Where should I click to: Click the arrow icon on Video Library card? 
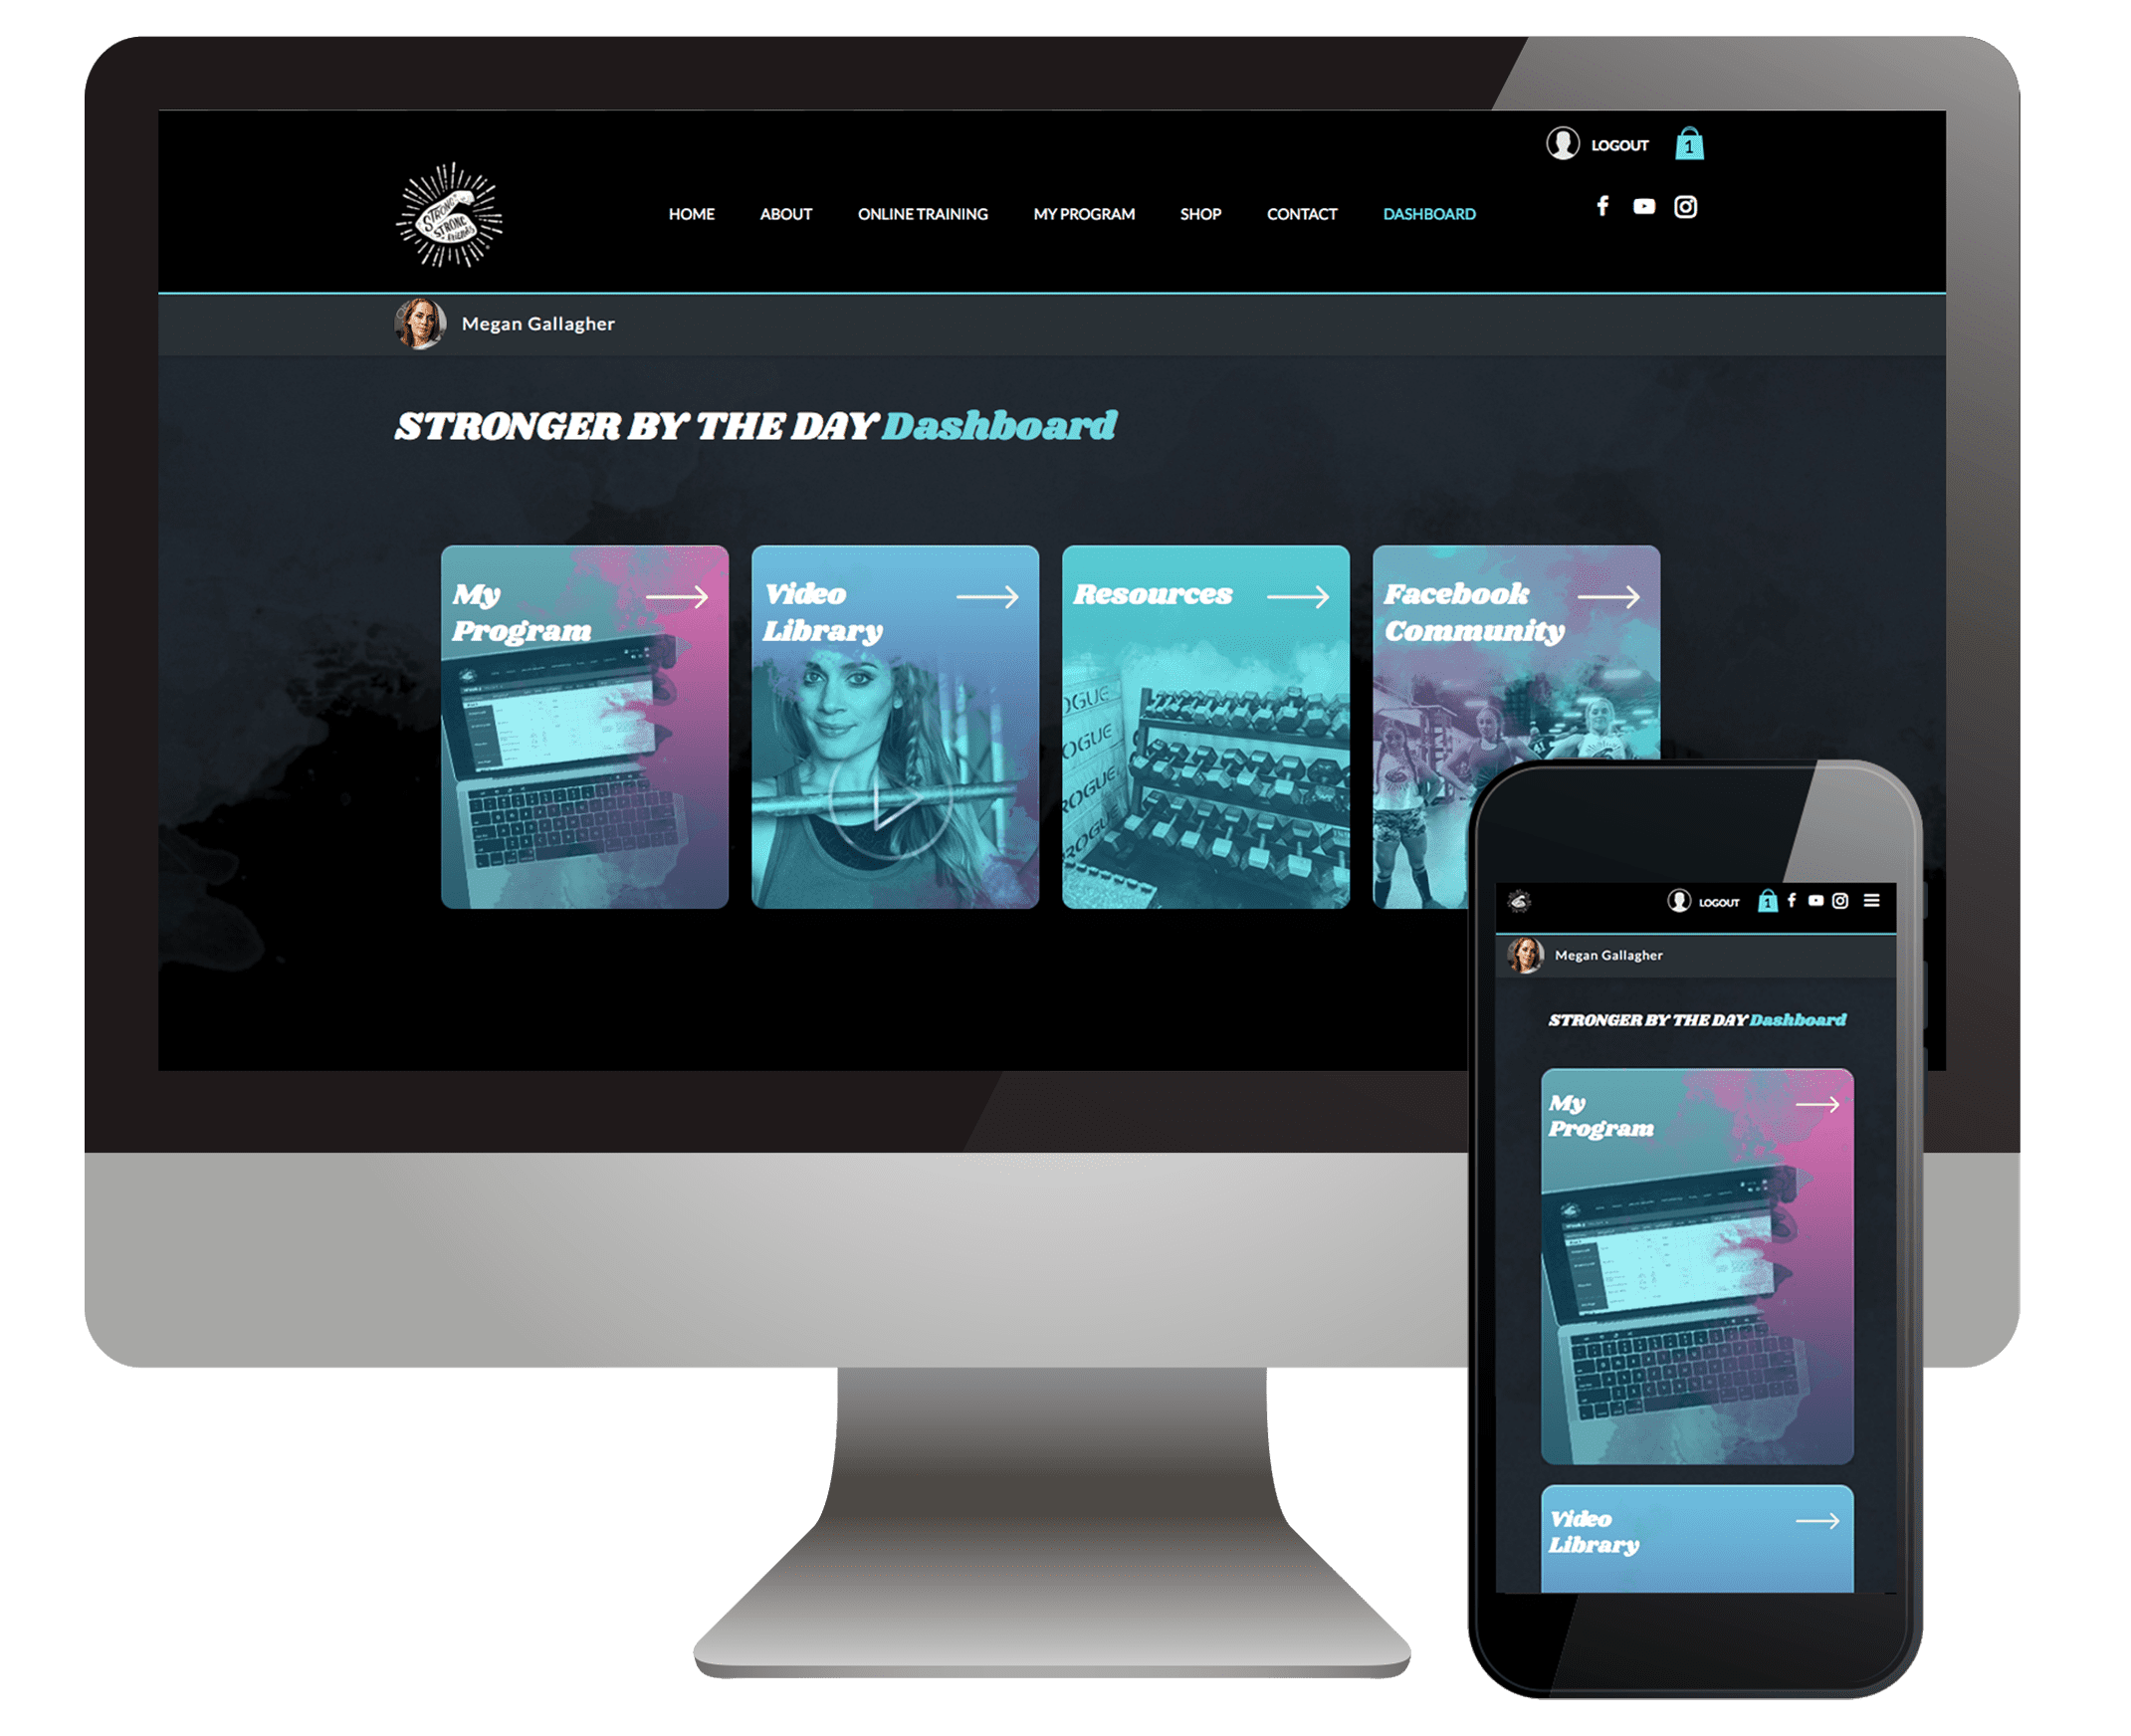point(996,593)
